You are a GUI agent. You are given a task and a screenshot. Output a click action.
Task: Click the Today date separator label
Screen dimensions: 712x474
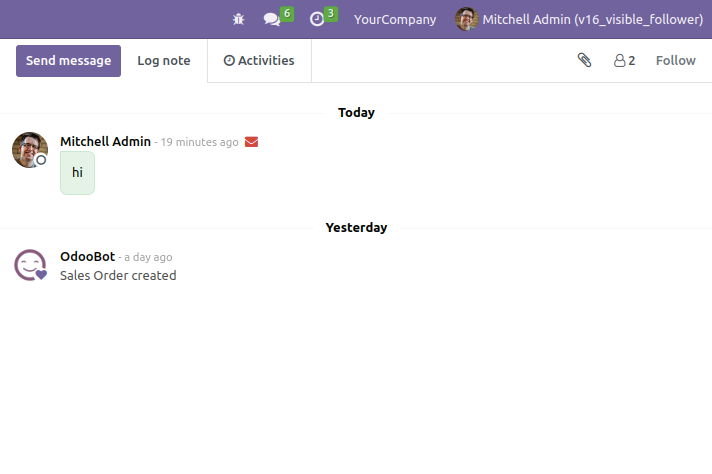[x=356, y=113]
